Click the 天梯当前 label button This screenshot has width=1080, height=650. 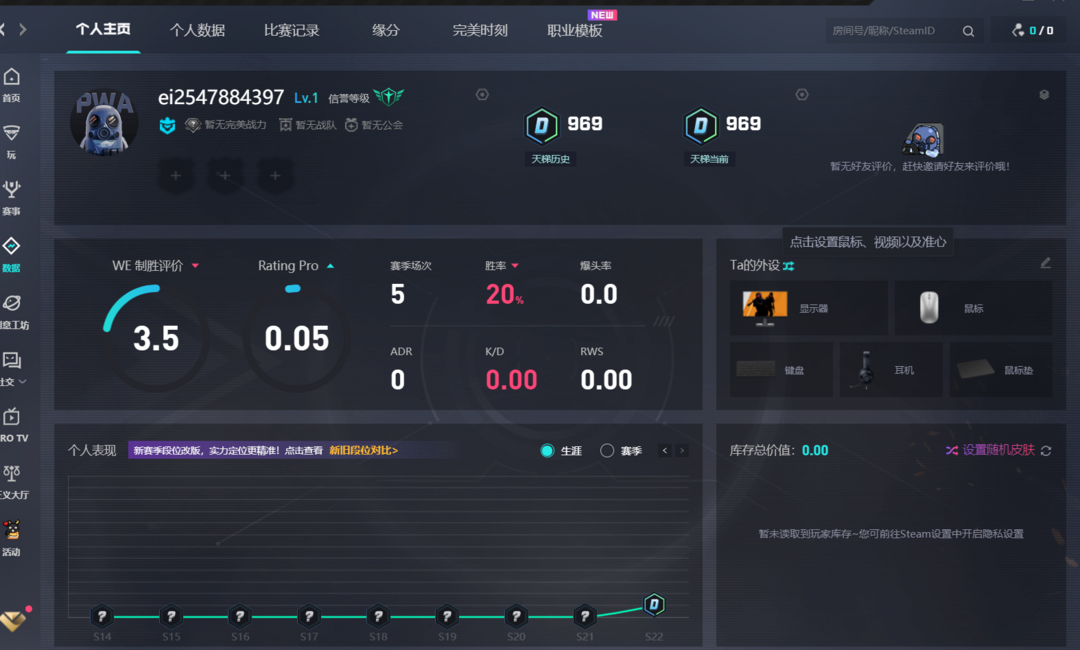coord(709,159)
